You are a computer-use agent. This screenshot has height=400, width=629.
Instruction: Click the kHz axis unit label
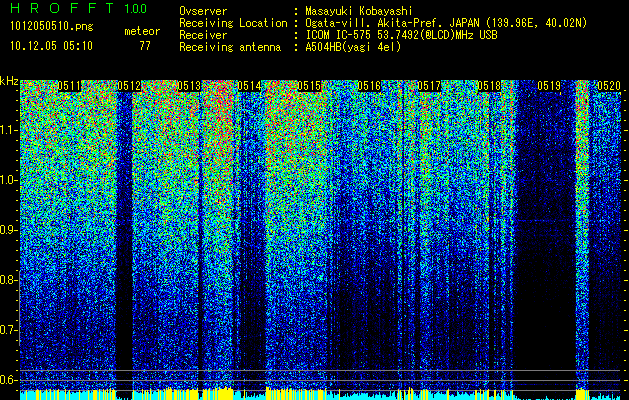(9, 81)
